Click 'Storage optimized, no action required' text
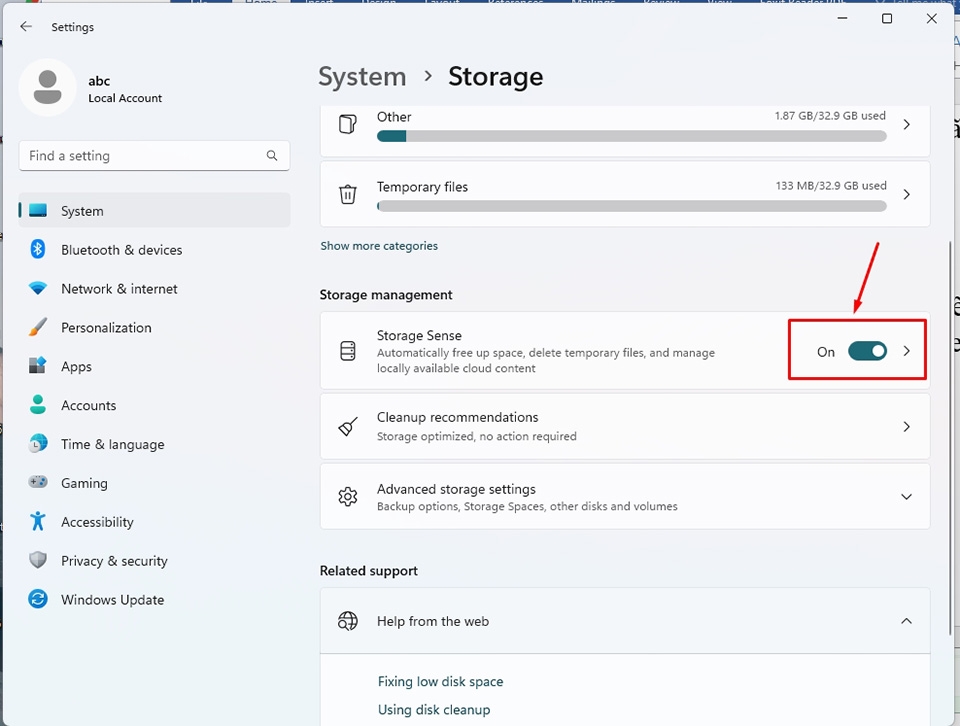This screenshot has height=726, width=960. (x=476, y=436)
